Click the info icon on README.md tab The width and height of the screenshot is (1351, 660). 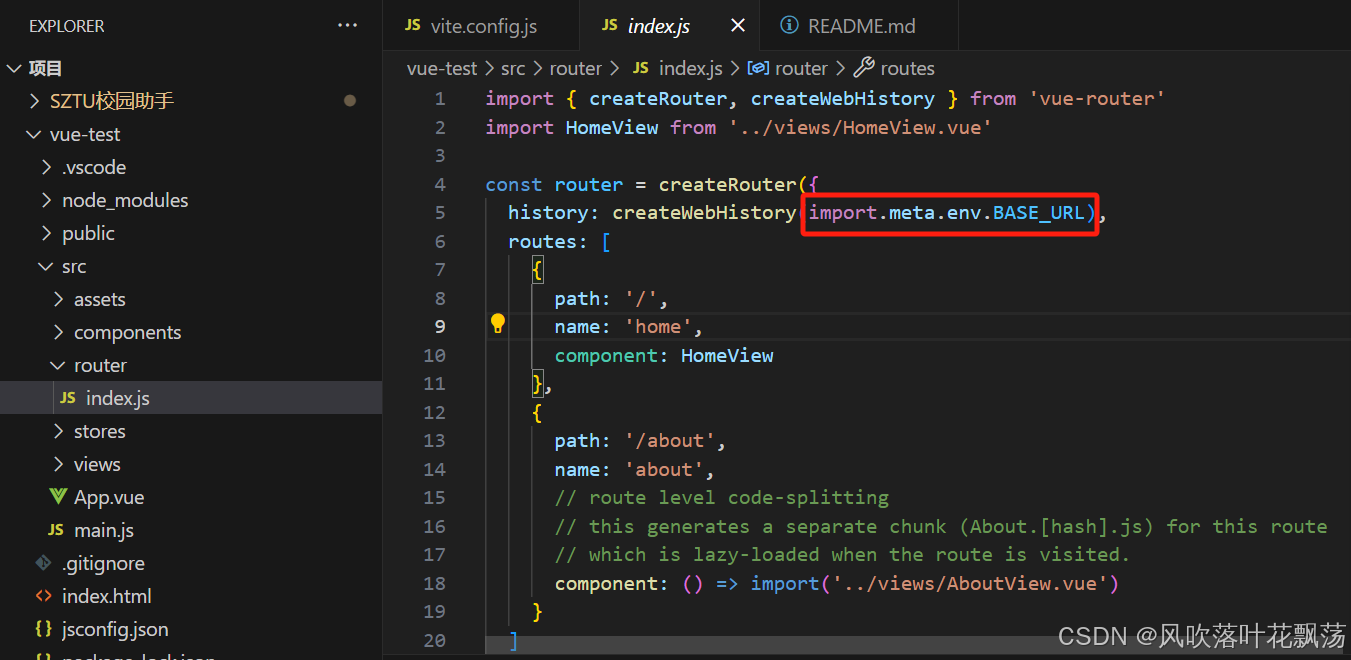789,26
